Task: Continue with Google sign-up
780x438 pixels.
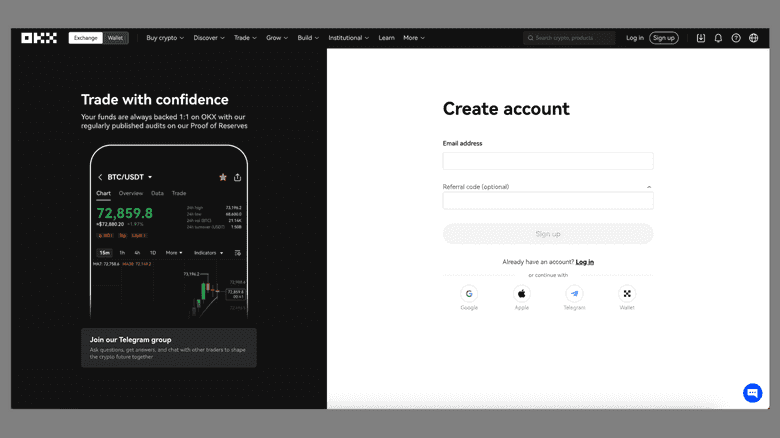Action: tap(469, 294)
